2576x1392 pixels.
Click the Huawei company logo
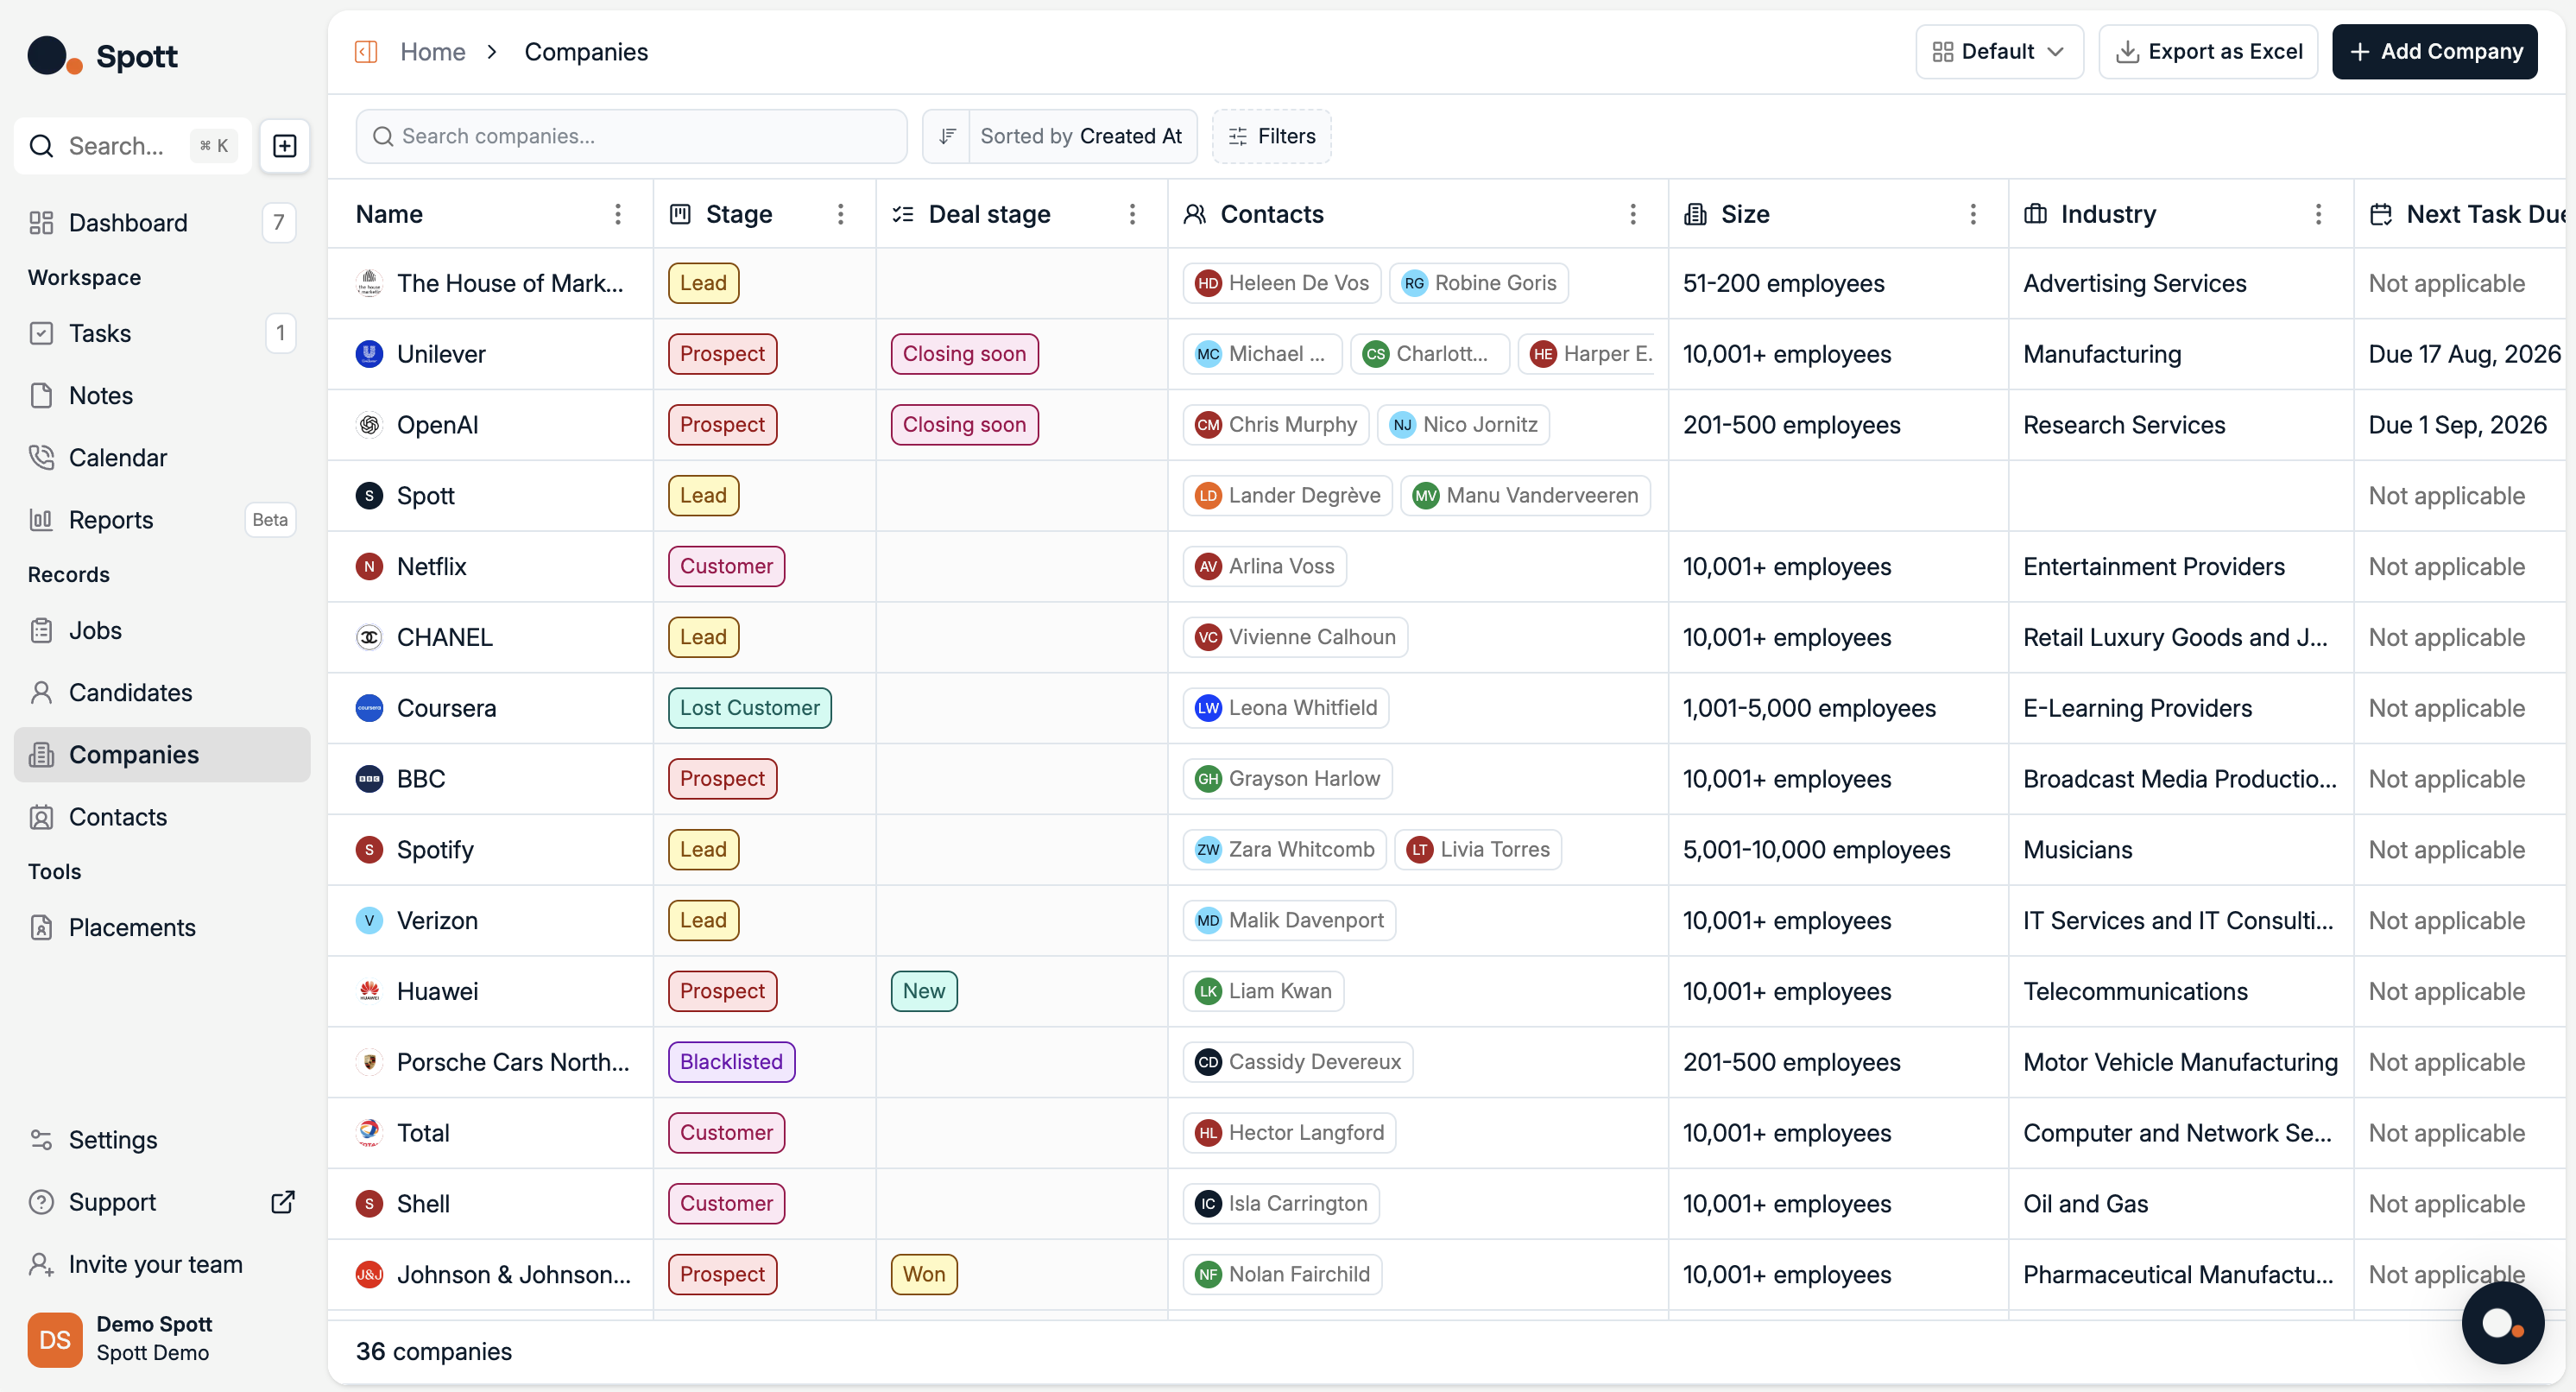pyautogui.click(x=369, y=992)
